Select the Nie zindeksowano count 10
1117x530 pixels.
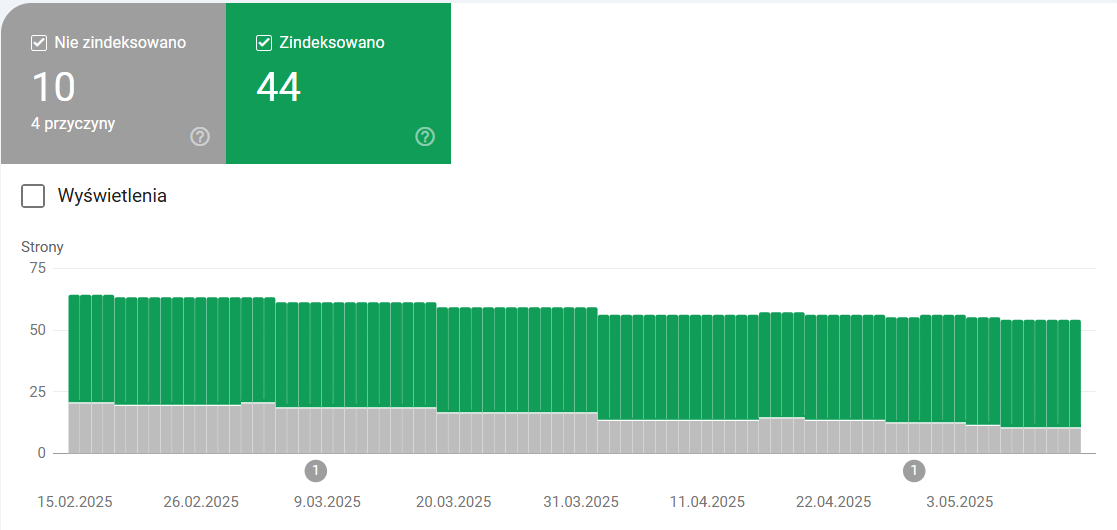click(x=53, y=88)
